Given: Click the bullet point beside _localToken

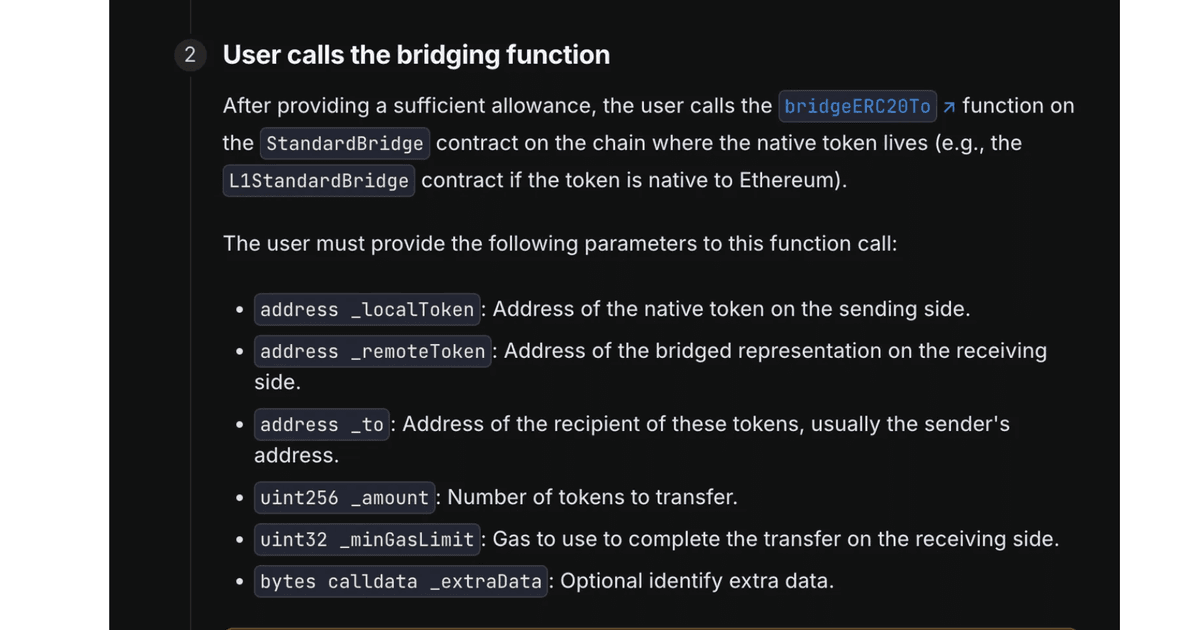Looking at the screenshot, I should [239, 310].
